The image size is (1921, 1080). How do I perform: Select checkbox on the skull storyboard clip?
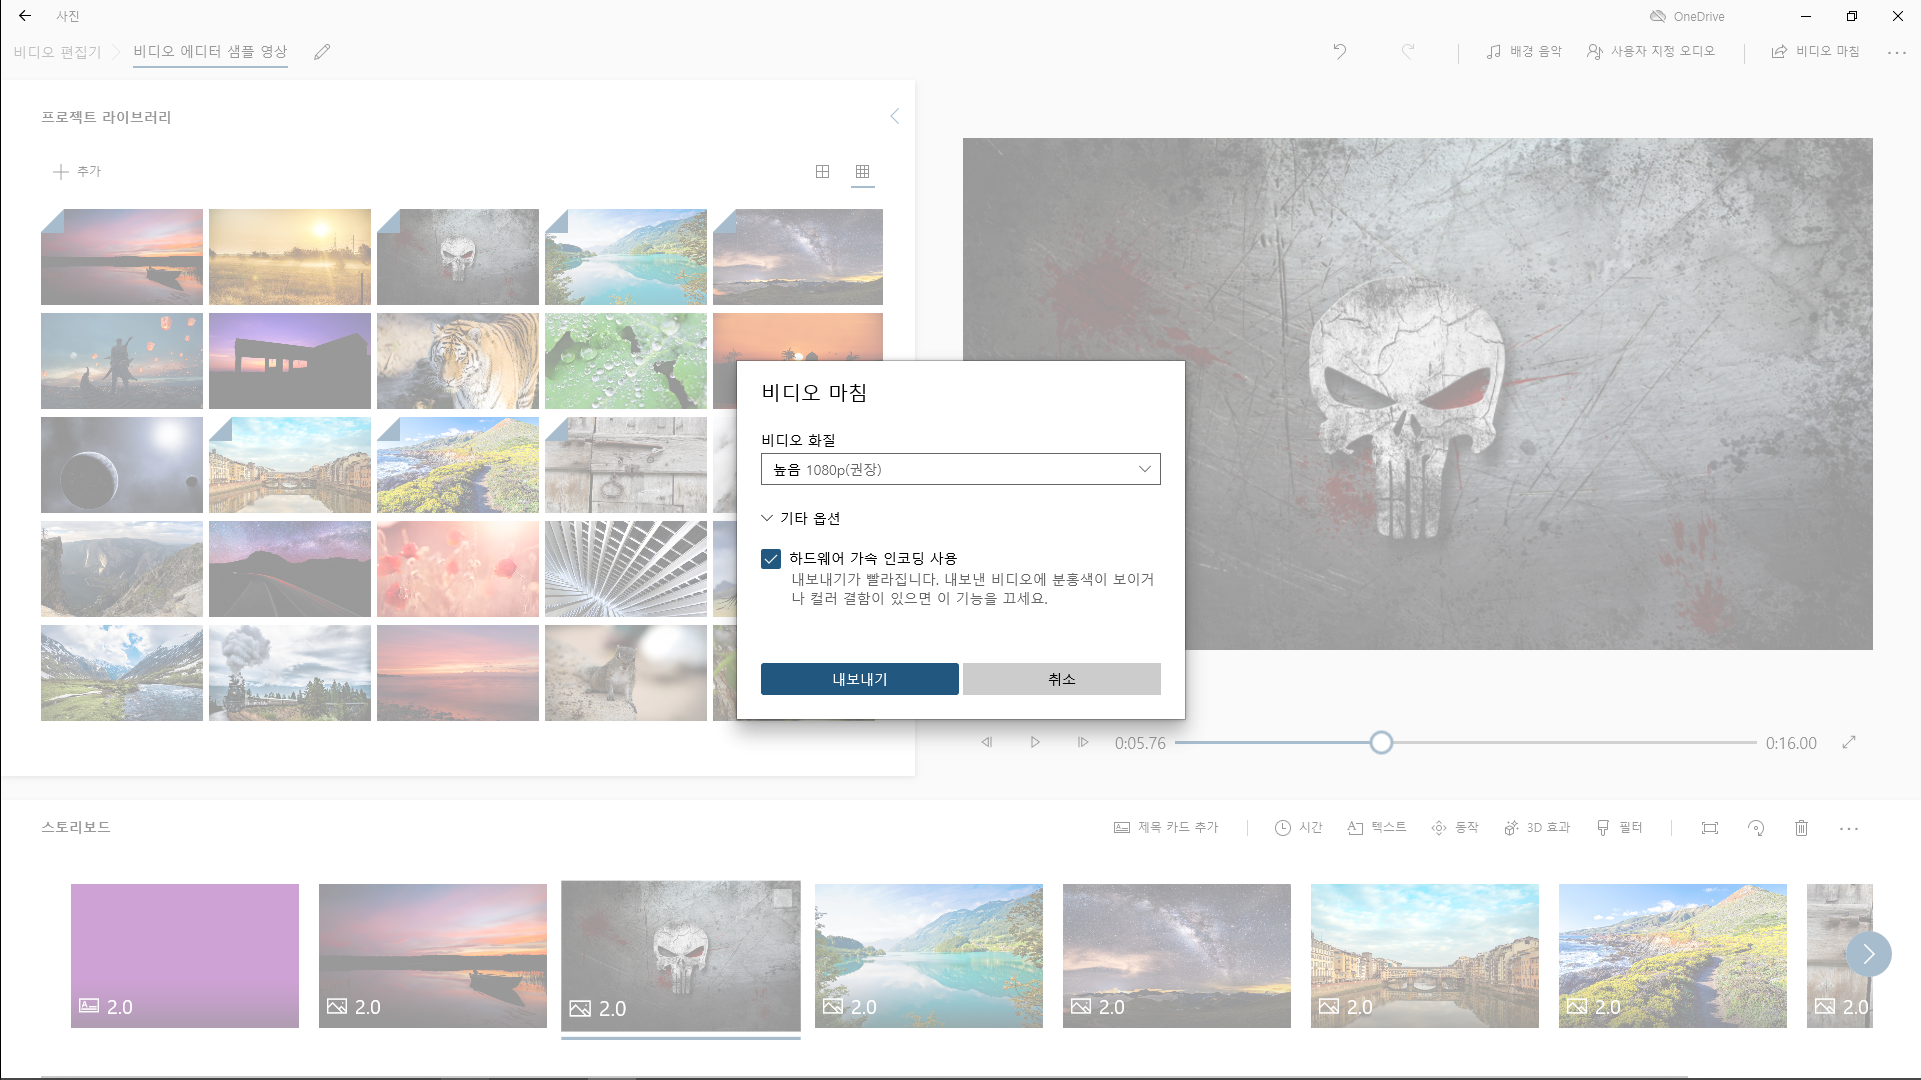782,899
